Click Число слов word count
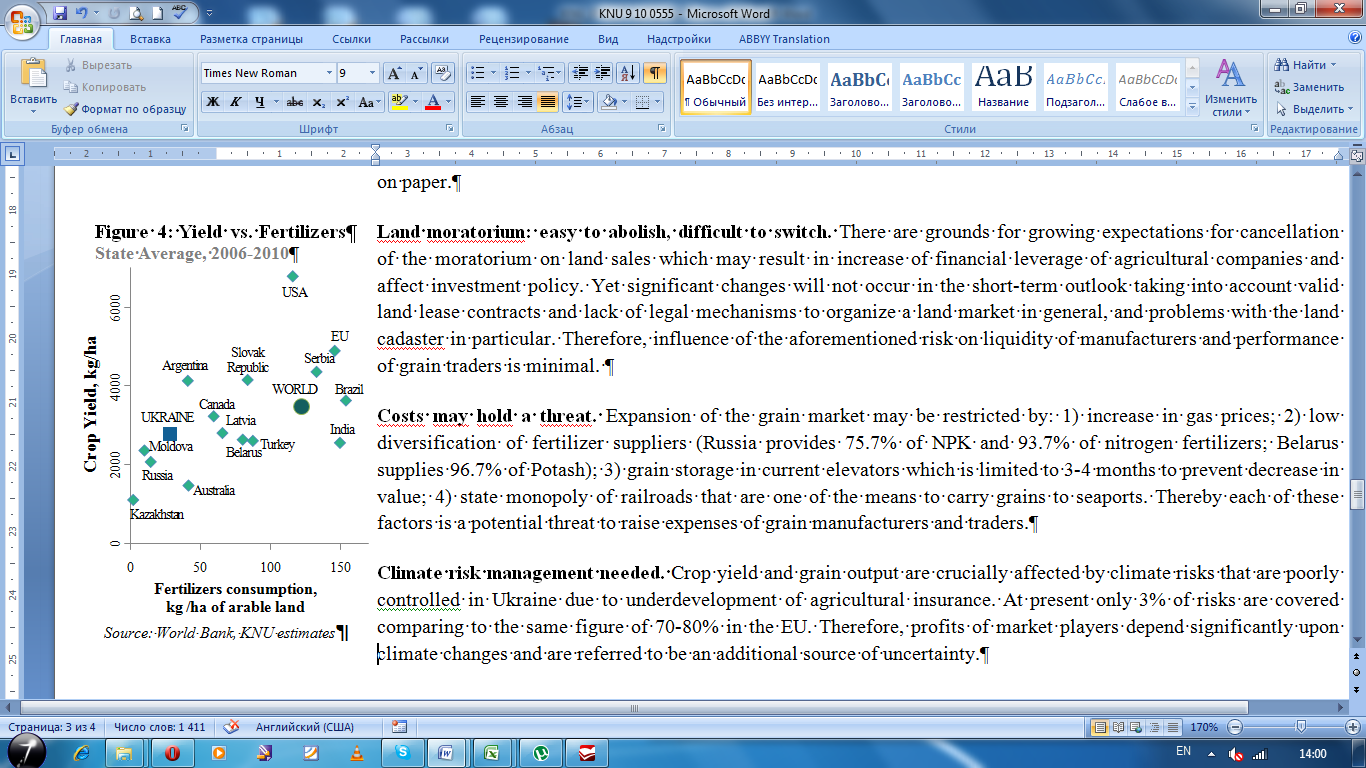Viewport: 1366px width, 768px height. click(160, 727)
